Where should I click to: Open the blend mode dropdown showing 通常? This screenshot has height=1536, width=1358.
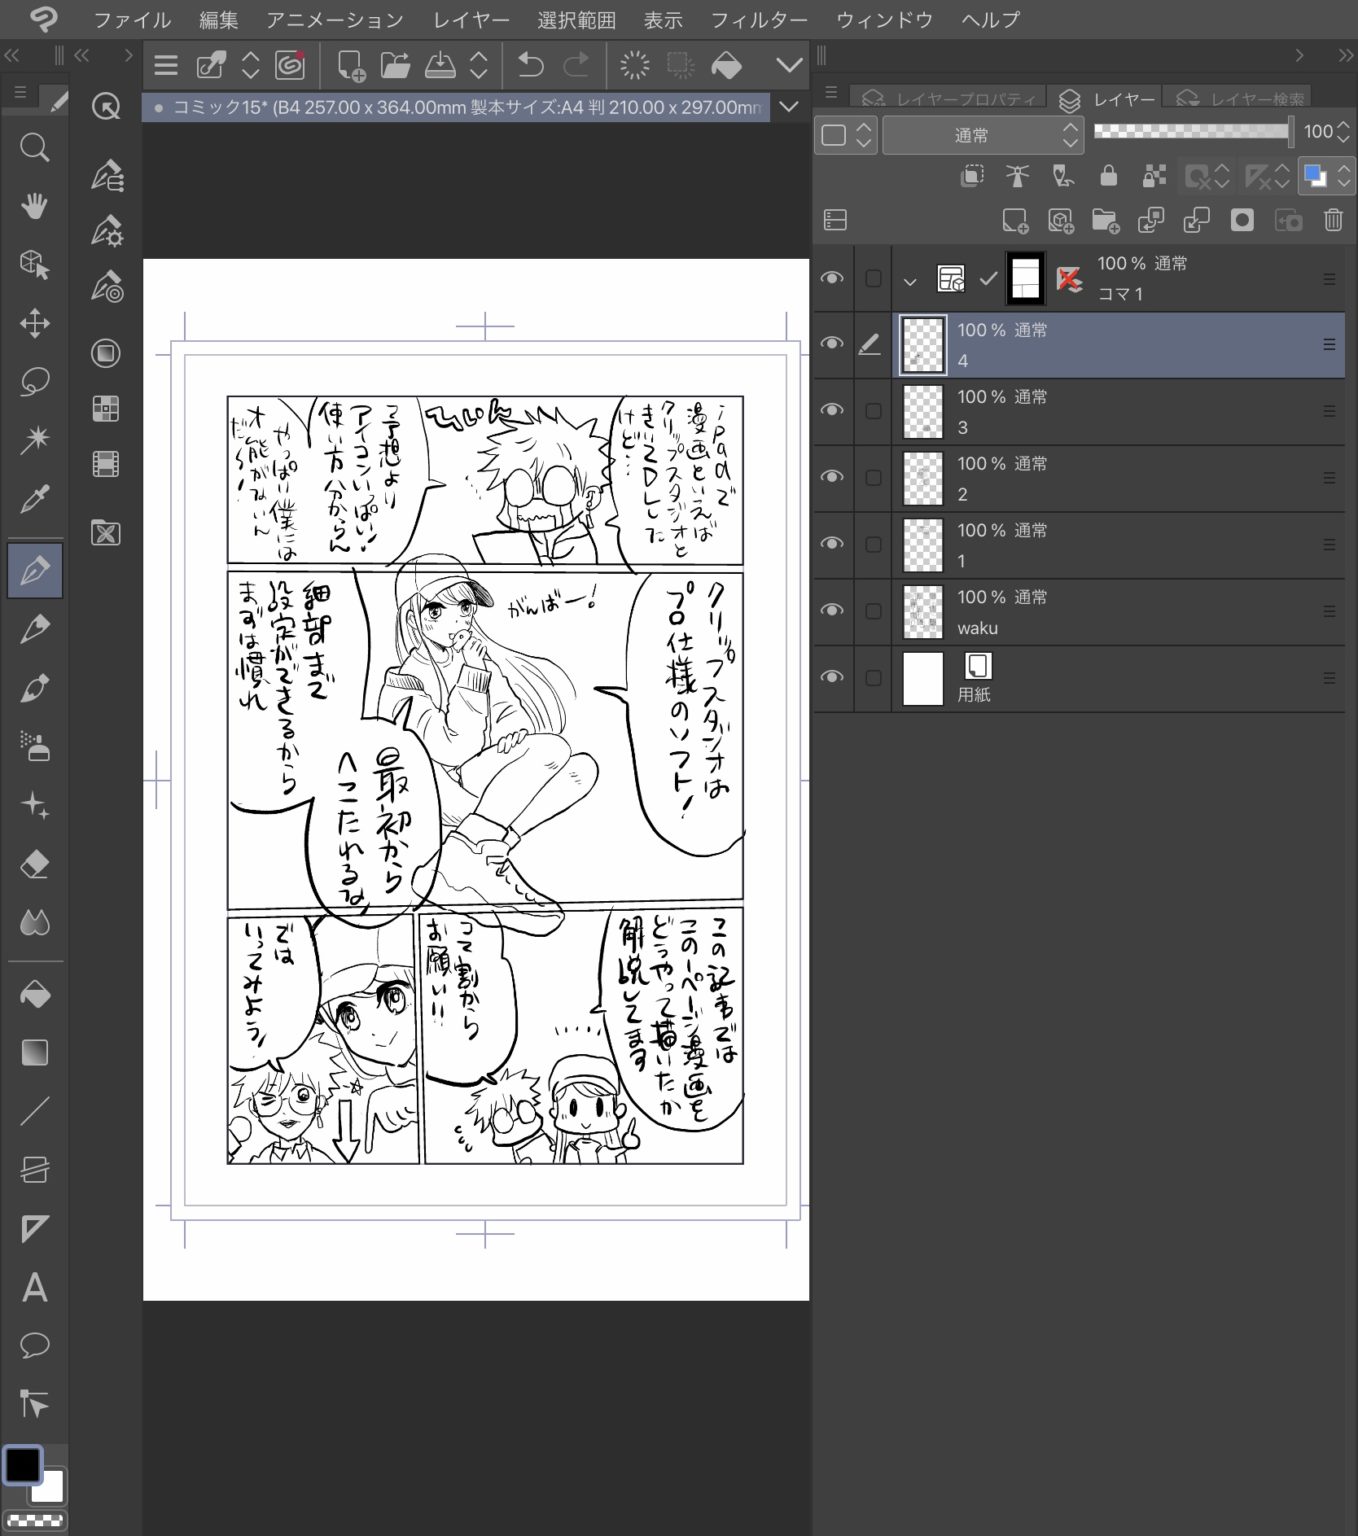click(x=983, y=134)
